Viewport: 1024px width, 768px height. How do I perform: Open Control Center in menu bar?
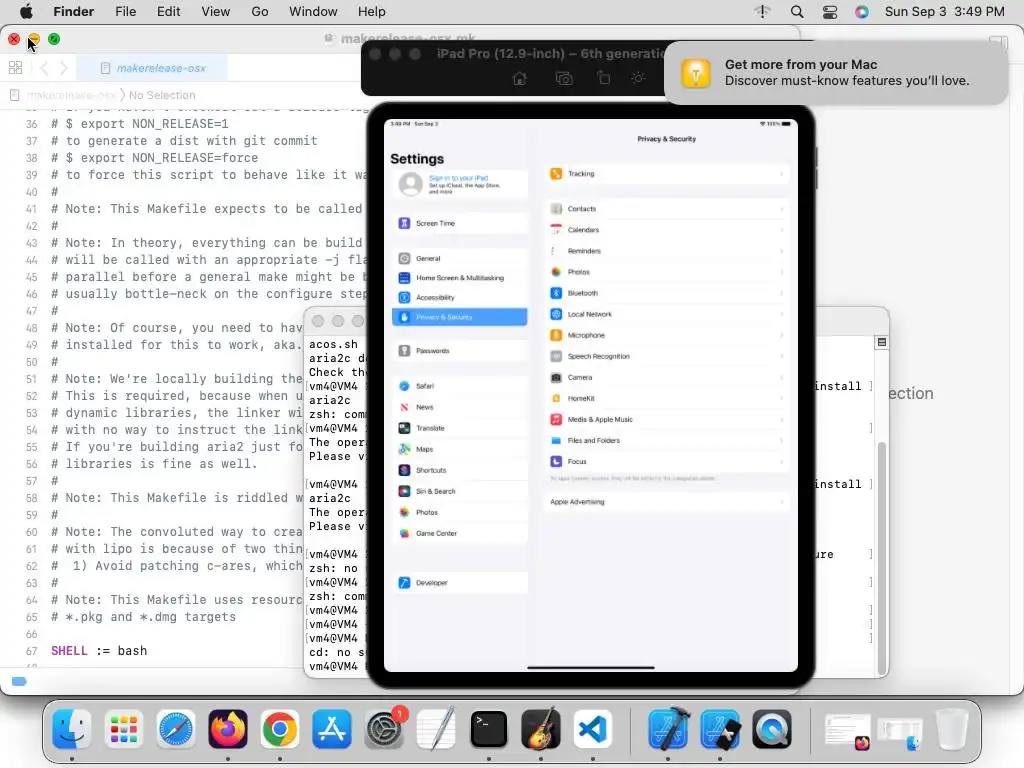830,12
